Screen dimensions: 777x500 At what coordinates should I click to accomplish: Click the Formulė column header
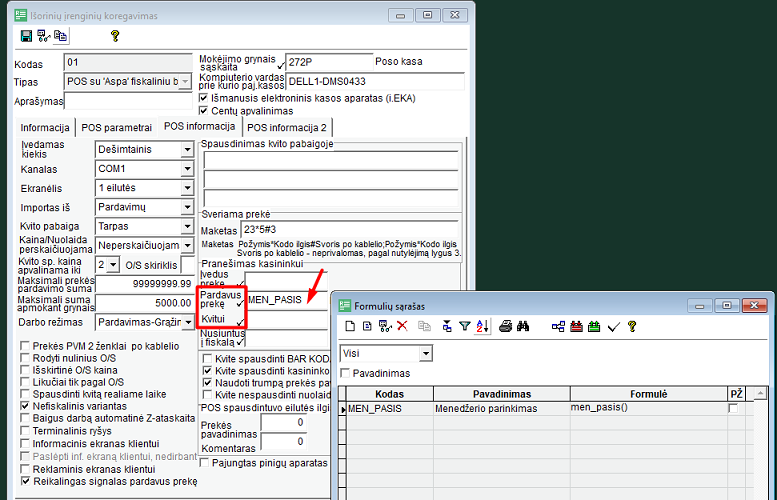click(x=649, y=394)
